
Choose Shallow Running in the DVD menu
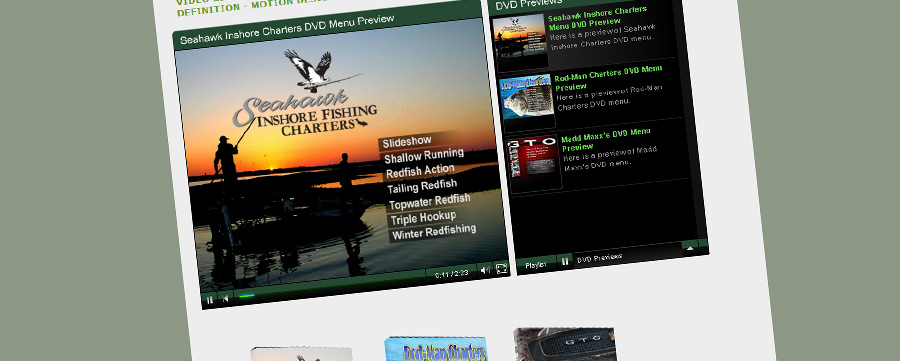pyautogui.click(x=424, y=156)
